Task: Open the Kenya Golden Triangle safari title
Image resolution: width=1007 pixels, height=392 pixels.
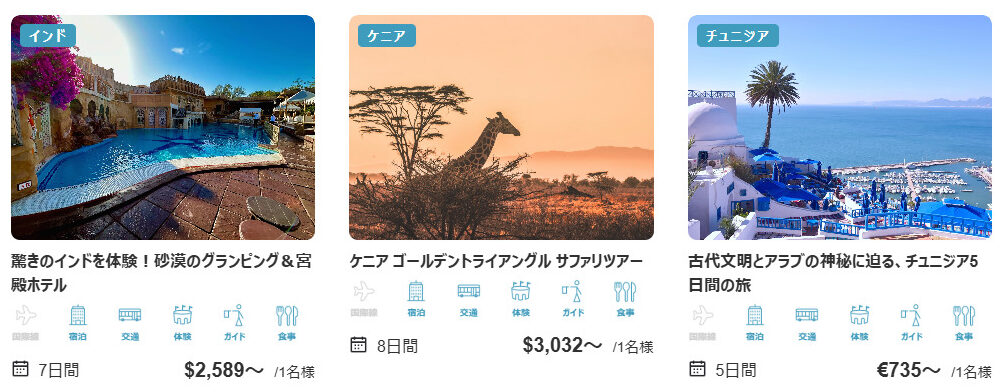Action: [x=496, y=261]
